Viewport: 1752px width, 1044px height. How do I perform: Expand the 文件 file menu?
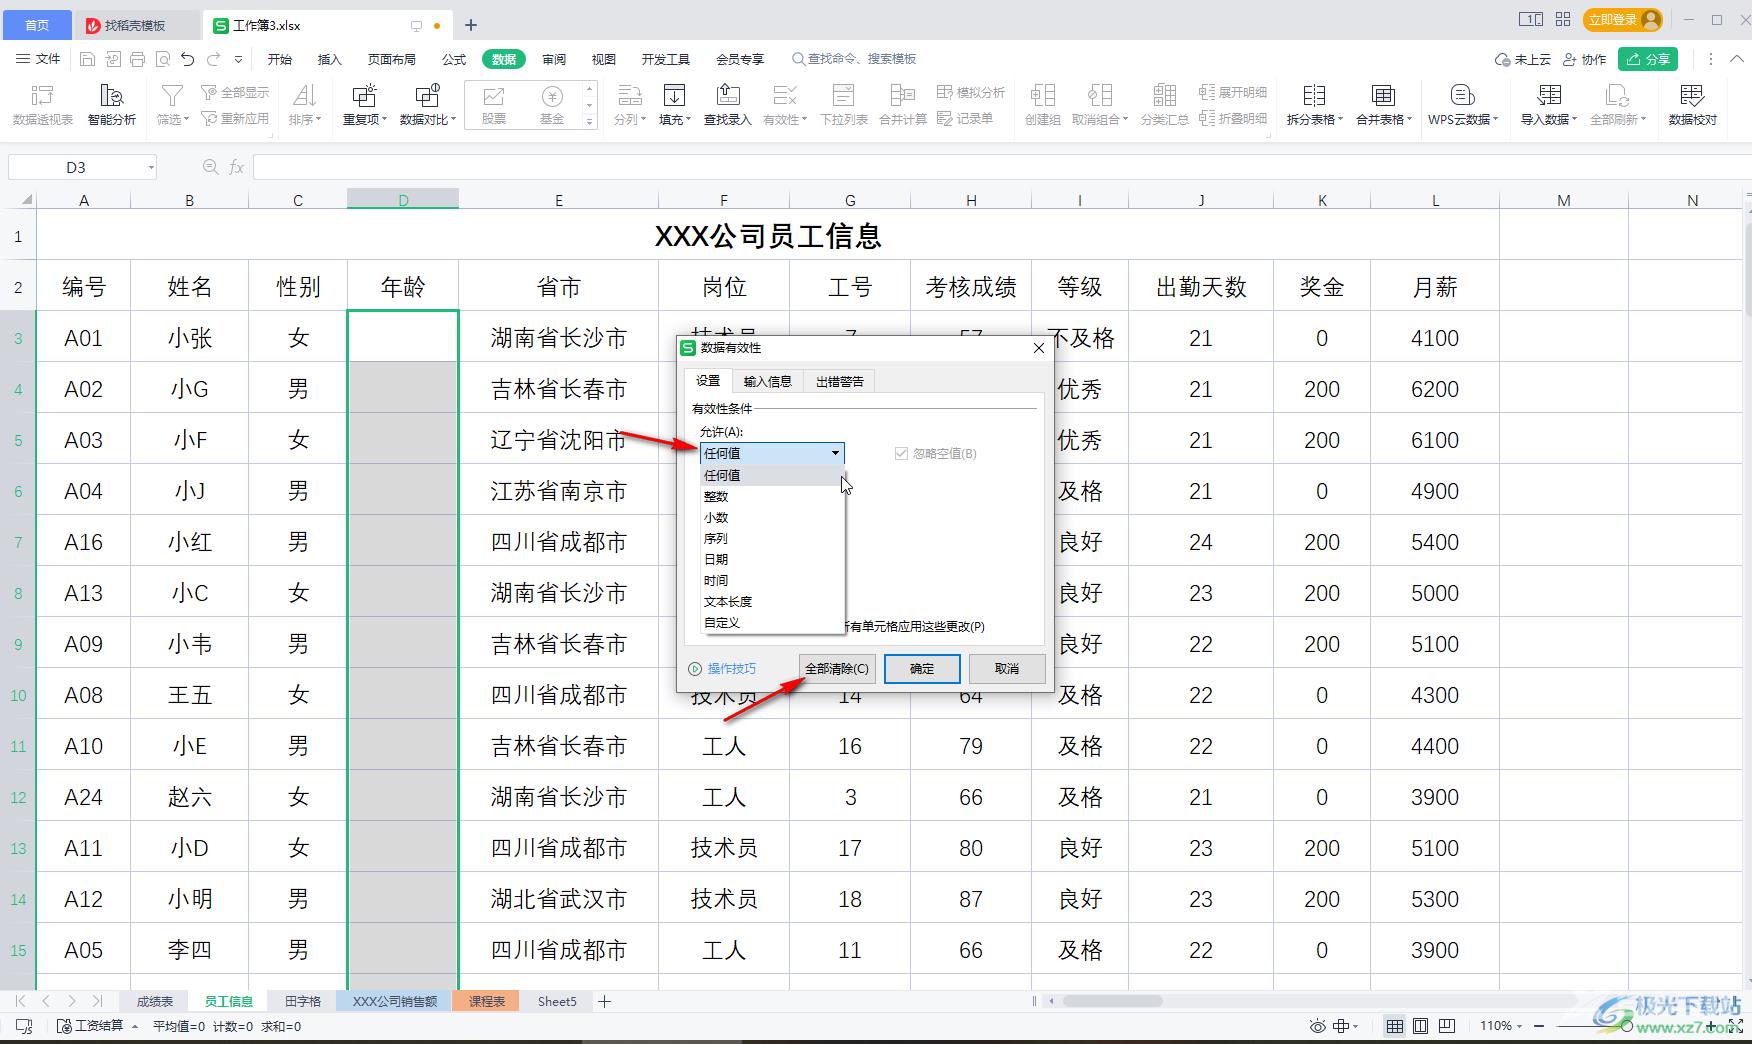[x=38, y=59]
